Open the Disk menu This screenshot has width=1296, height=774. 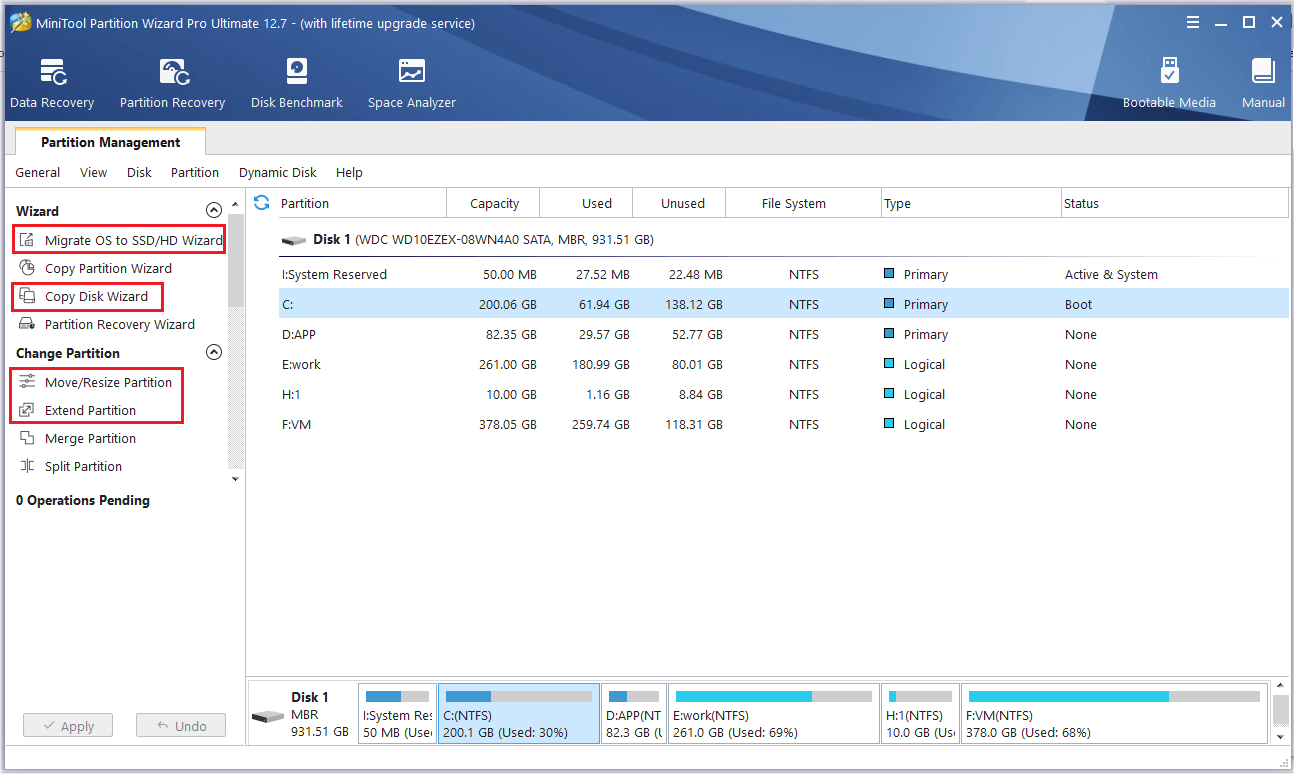tap(139, 173)
